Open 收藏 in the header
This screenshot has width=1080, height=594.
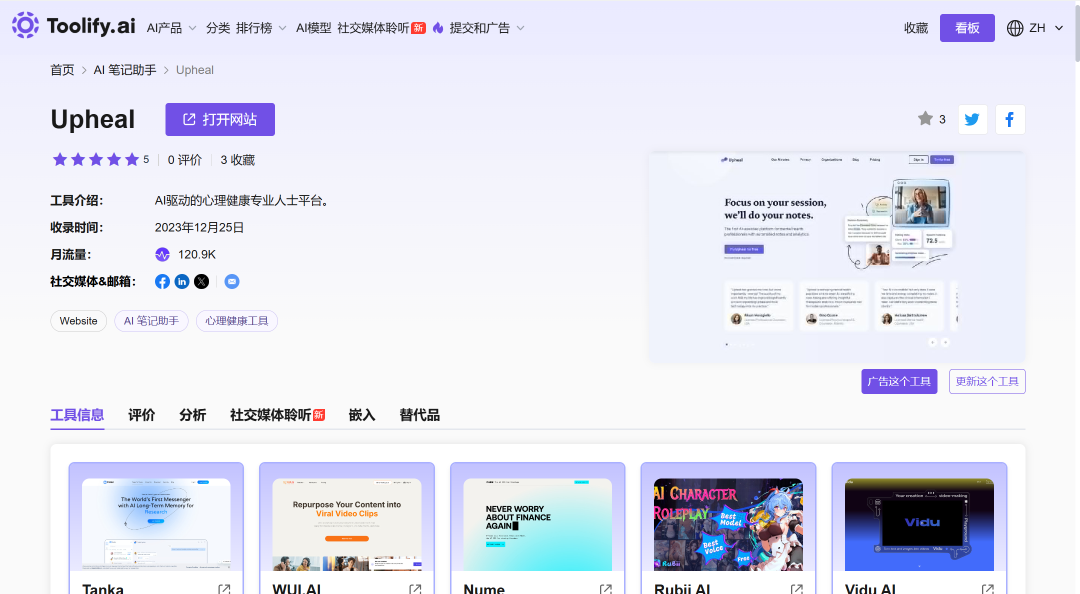916,28
